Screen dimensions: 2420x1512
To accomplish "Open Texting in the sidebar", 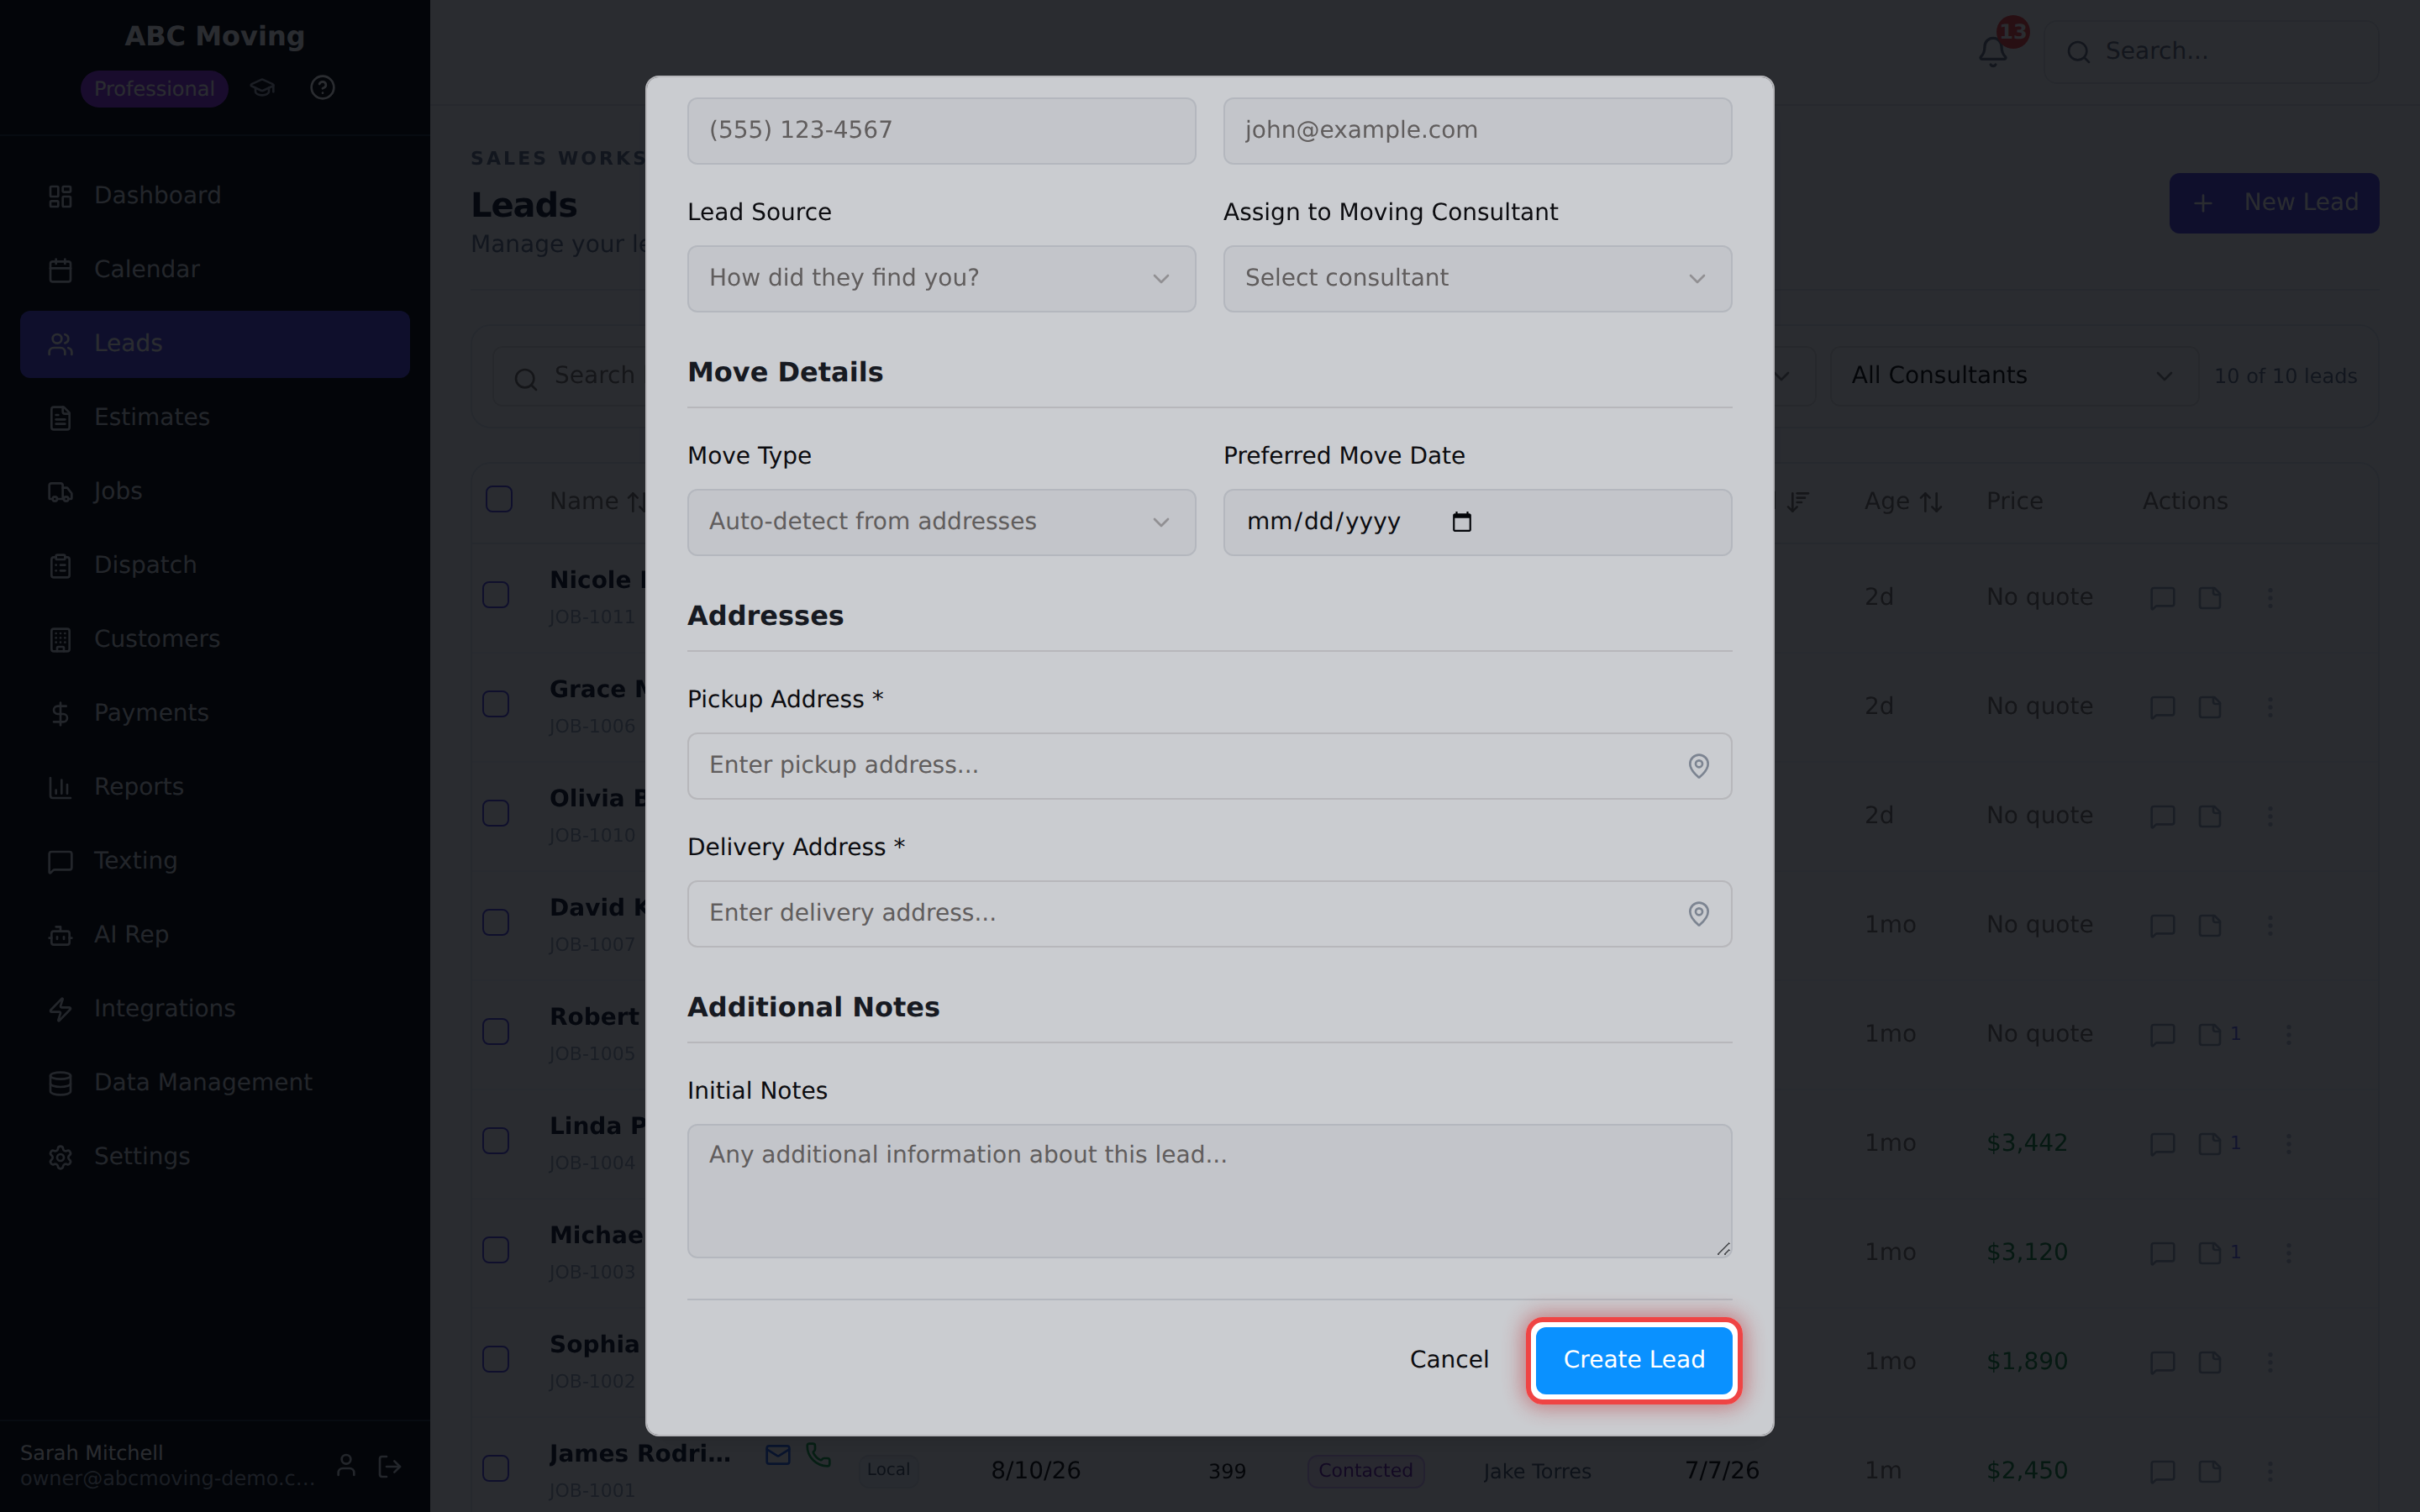I will [214, 861].
